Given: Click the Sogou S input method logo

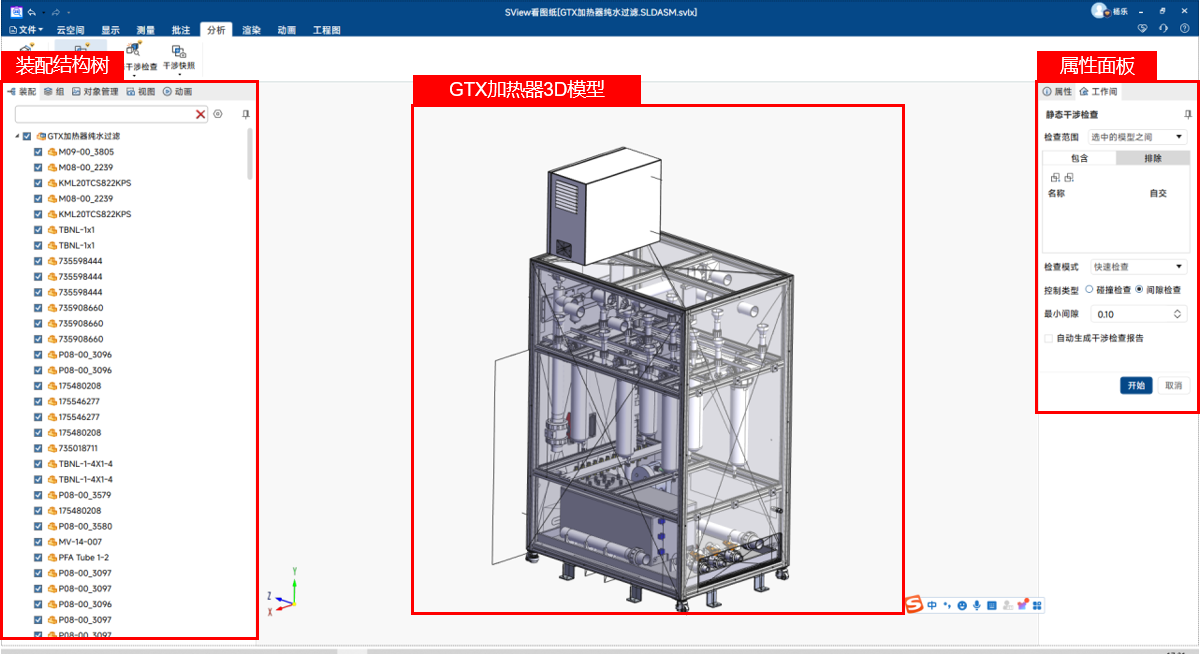Looking at the screenshot, I should pyautogui.click(x=913, y=604).
